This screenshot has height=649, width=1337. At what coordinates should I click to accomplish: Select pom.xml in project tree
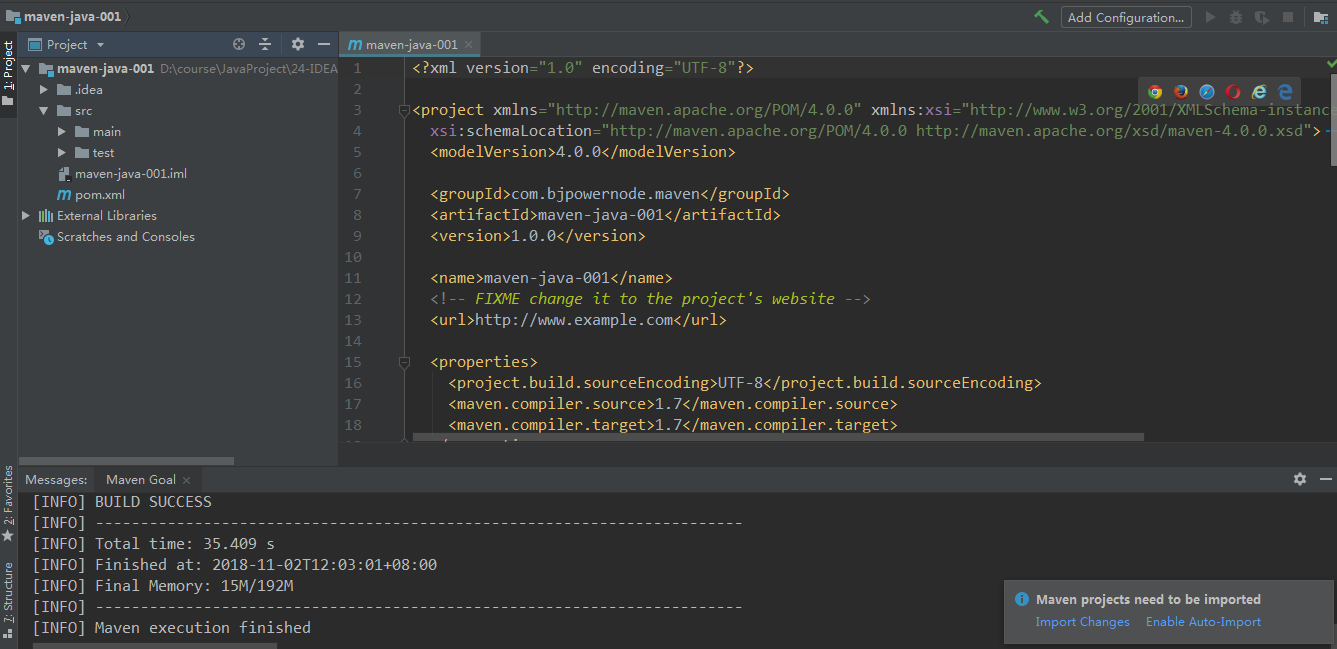coord(99,195)
